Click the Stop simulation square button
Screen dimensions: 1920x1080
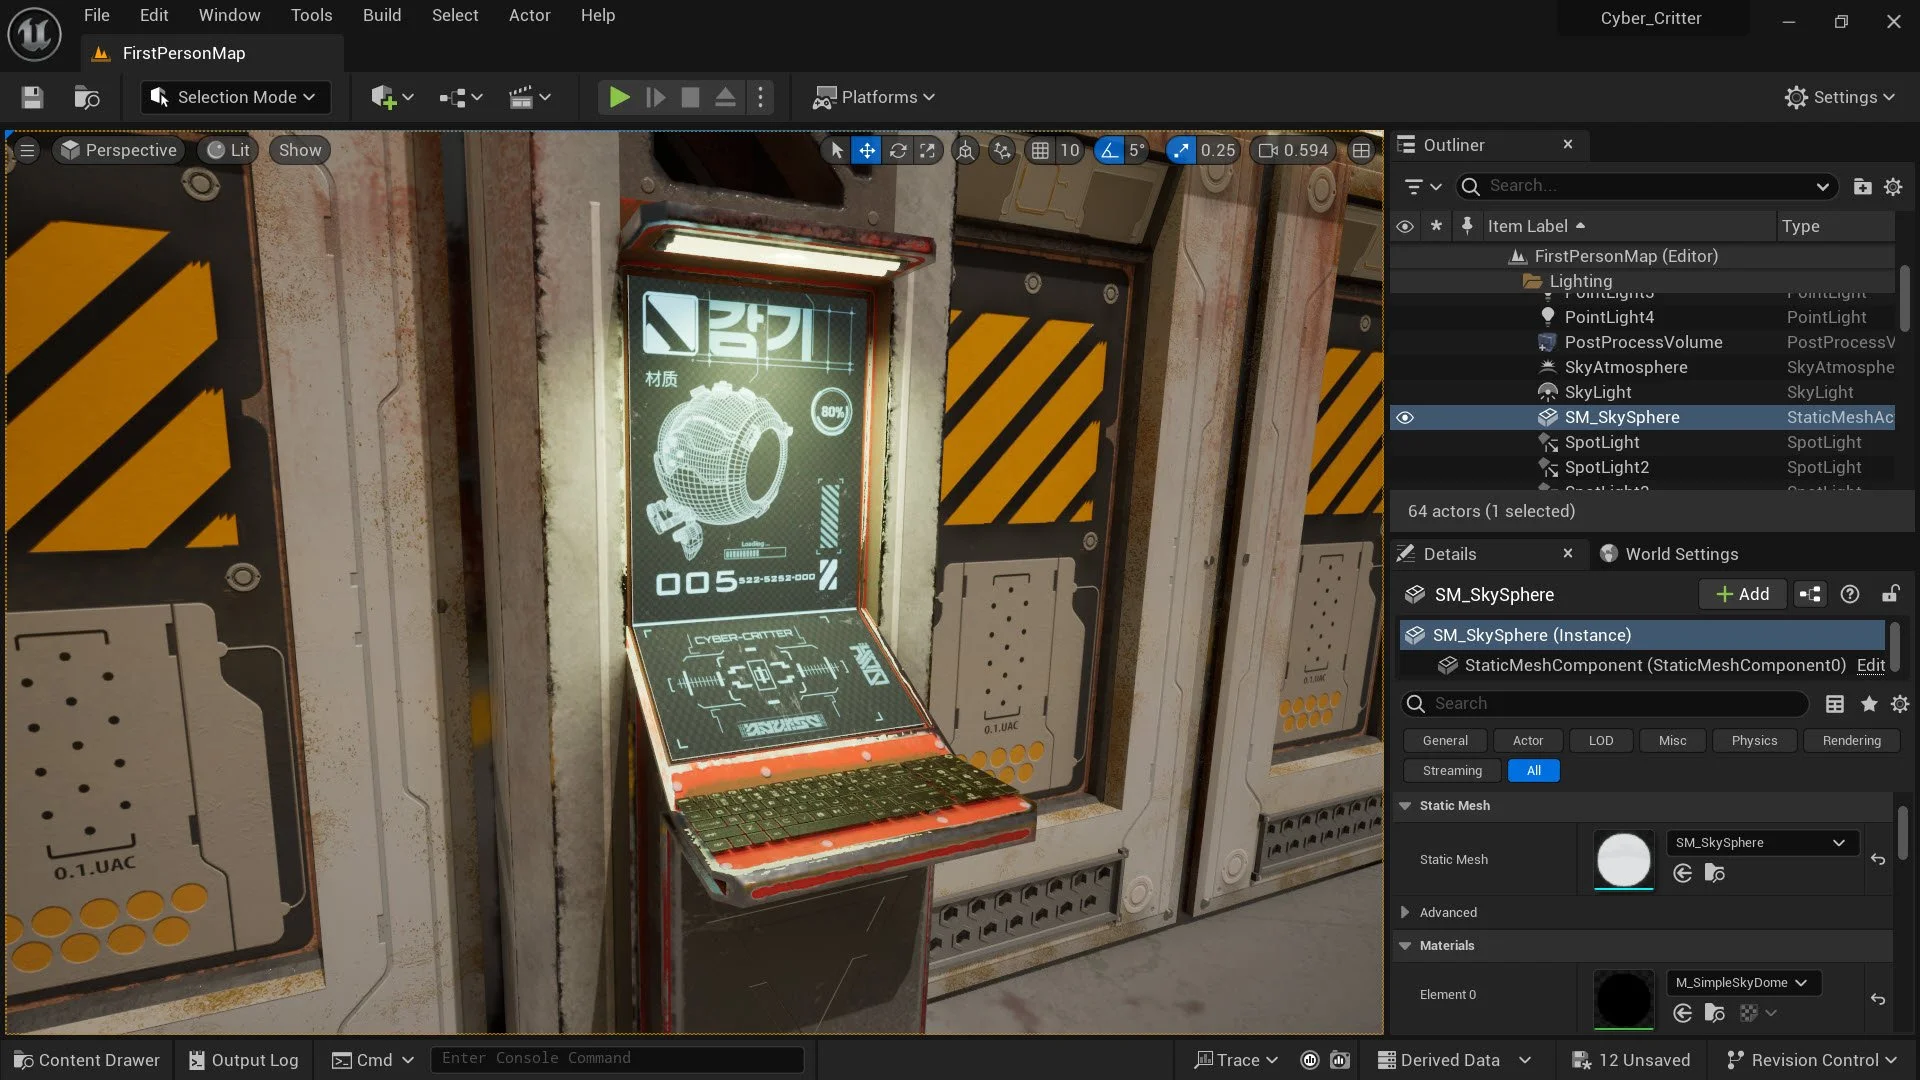click(x=690, y=97)
